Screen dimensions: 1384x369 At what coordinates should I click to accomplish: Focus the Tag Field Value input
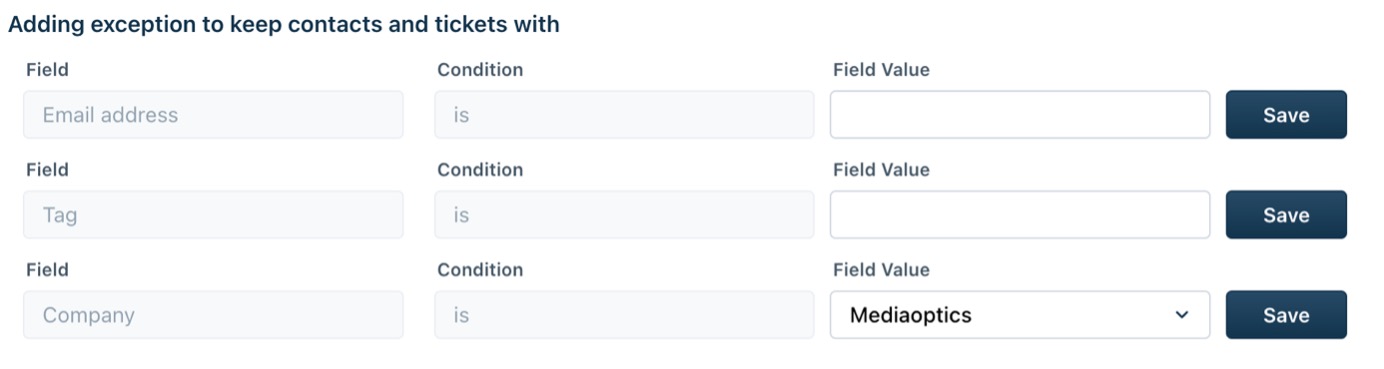pyautogui.click(x=1020, y=215)
